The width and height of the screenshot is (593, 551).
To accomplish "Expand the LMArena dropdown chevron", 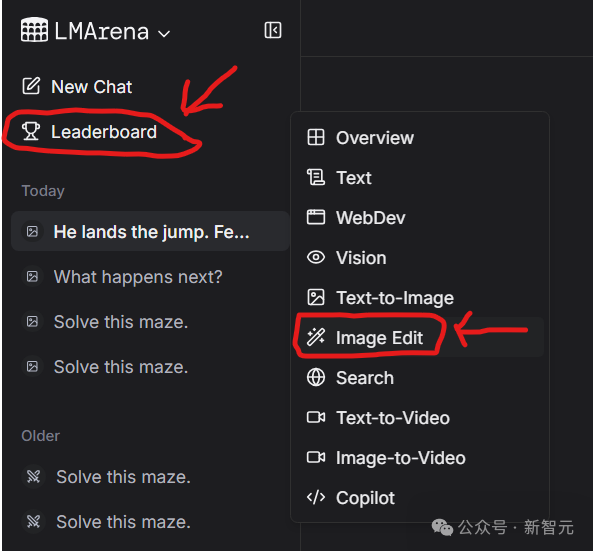I will (164, 34).
